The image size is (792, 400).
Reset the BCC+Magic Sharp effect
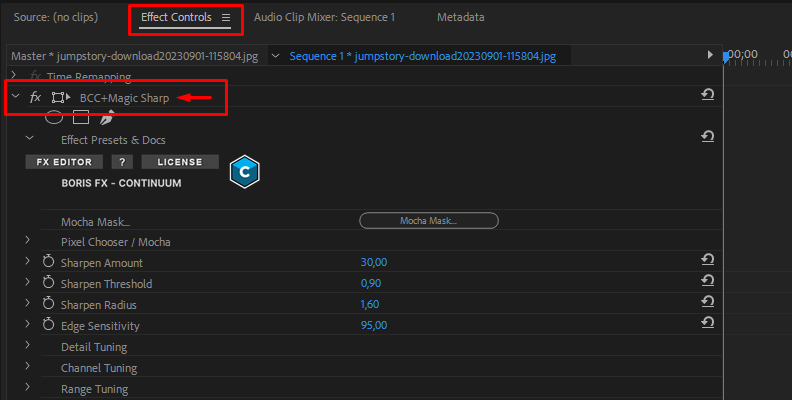[x=708, y=94]
